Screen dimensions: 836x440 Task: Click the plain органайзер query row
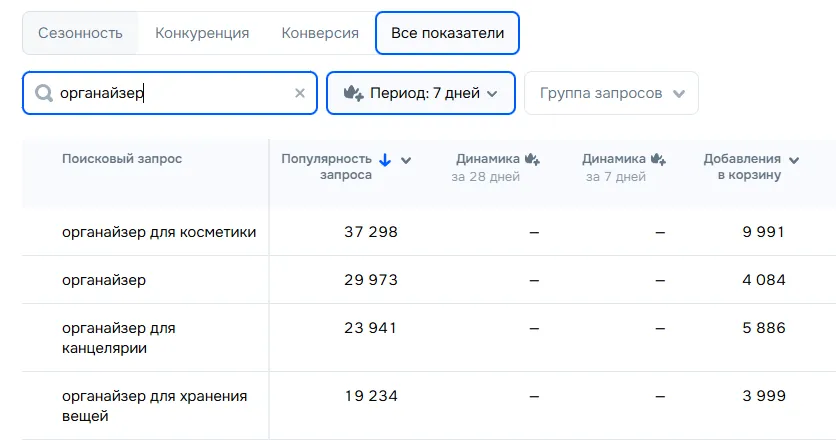104,280
